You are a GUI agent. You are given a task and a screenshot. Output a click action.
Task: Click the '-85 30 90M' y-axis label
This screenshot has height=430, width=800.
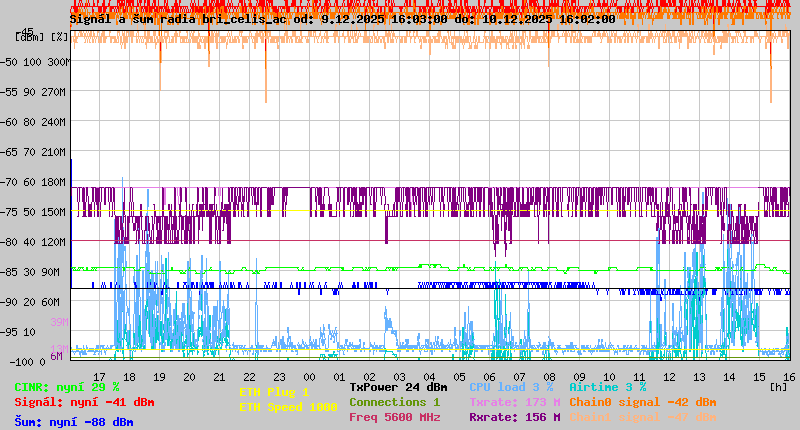30,272
